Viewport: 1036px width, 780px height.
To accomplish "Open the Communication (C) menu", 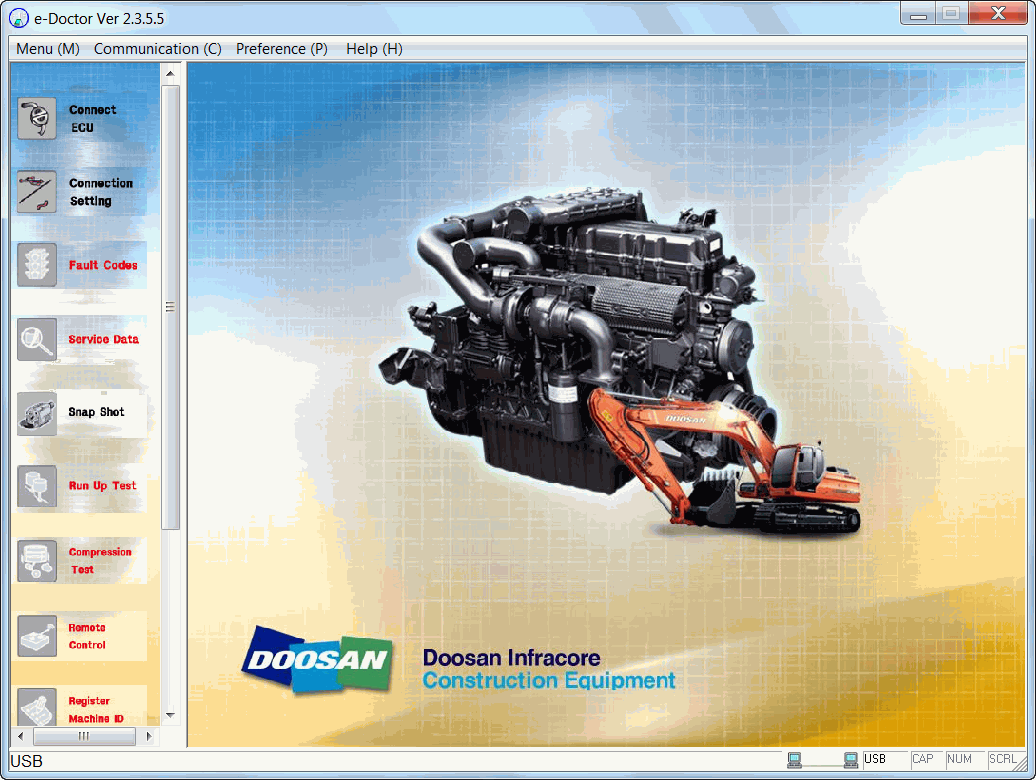I will pos(157,48).
